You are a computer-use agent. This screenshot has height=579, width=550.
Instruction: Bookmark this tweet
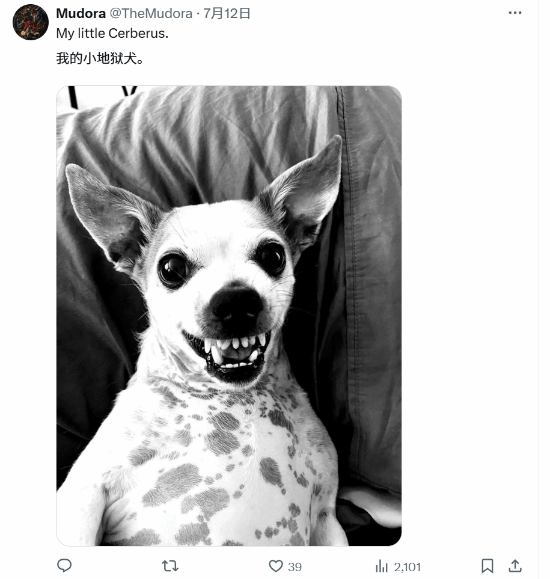(487, 566)
